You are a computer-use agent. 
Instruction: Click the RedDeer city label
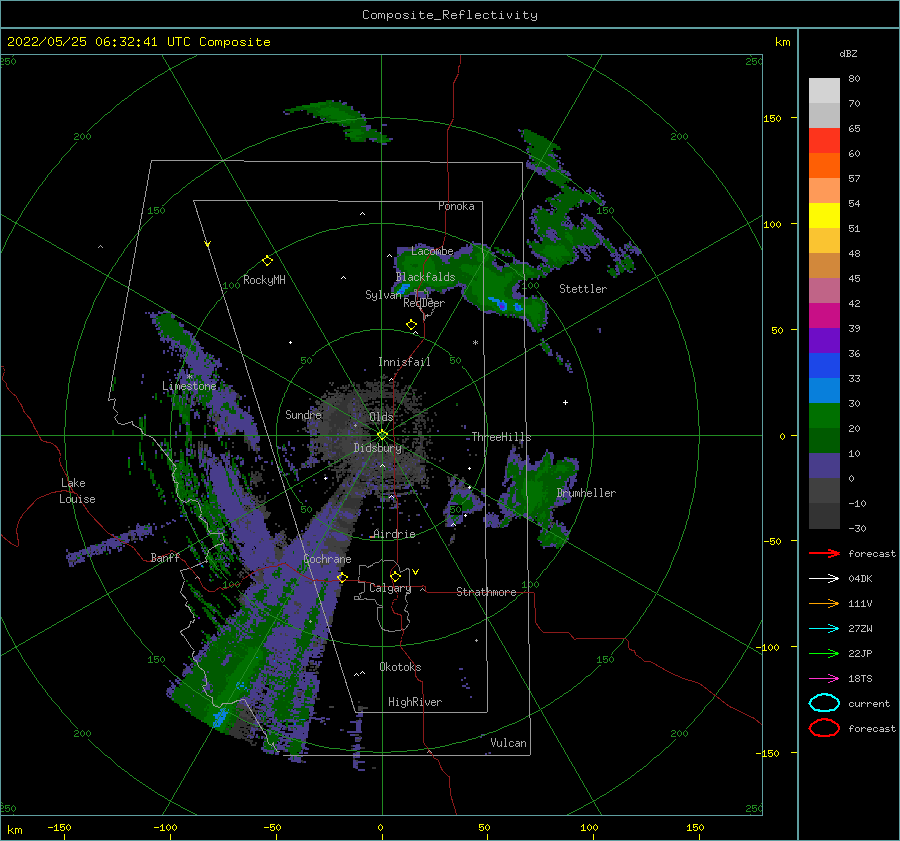tap(424, 303)
